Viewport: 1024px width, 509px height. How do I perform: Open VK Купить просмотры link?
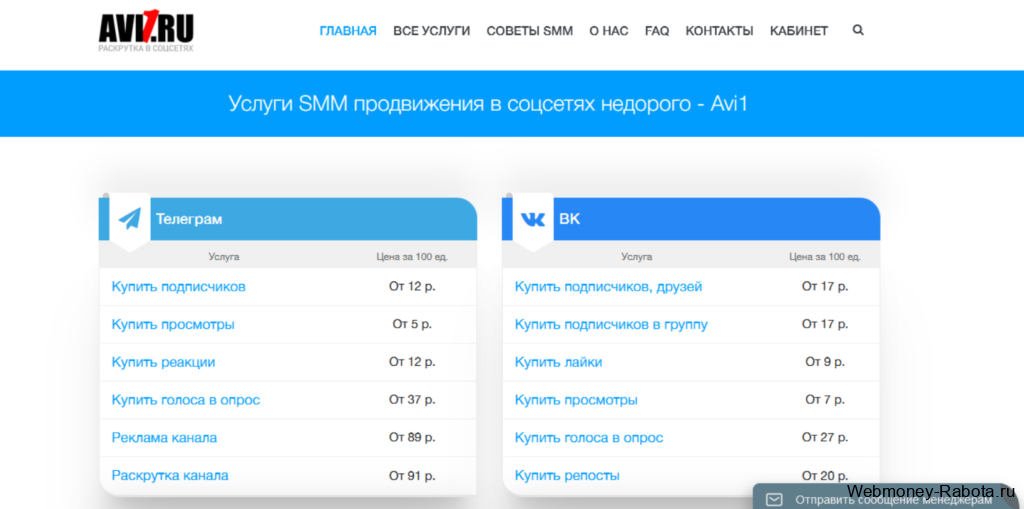point(576,400)
